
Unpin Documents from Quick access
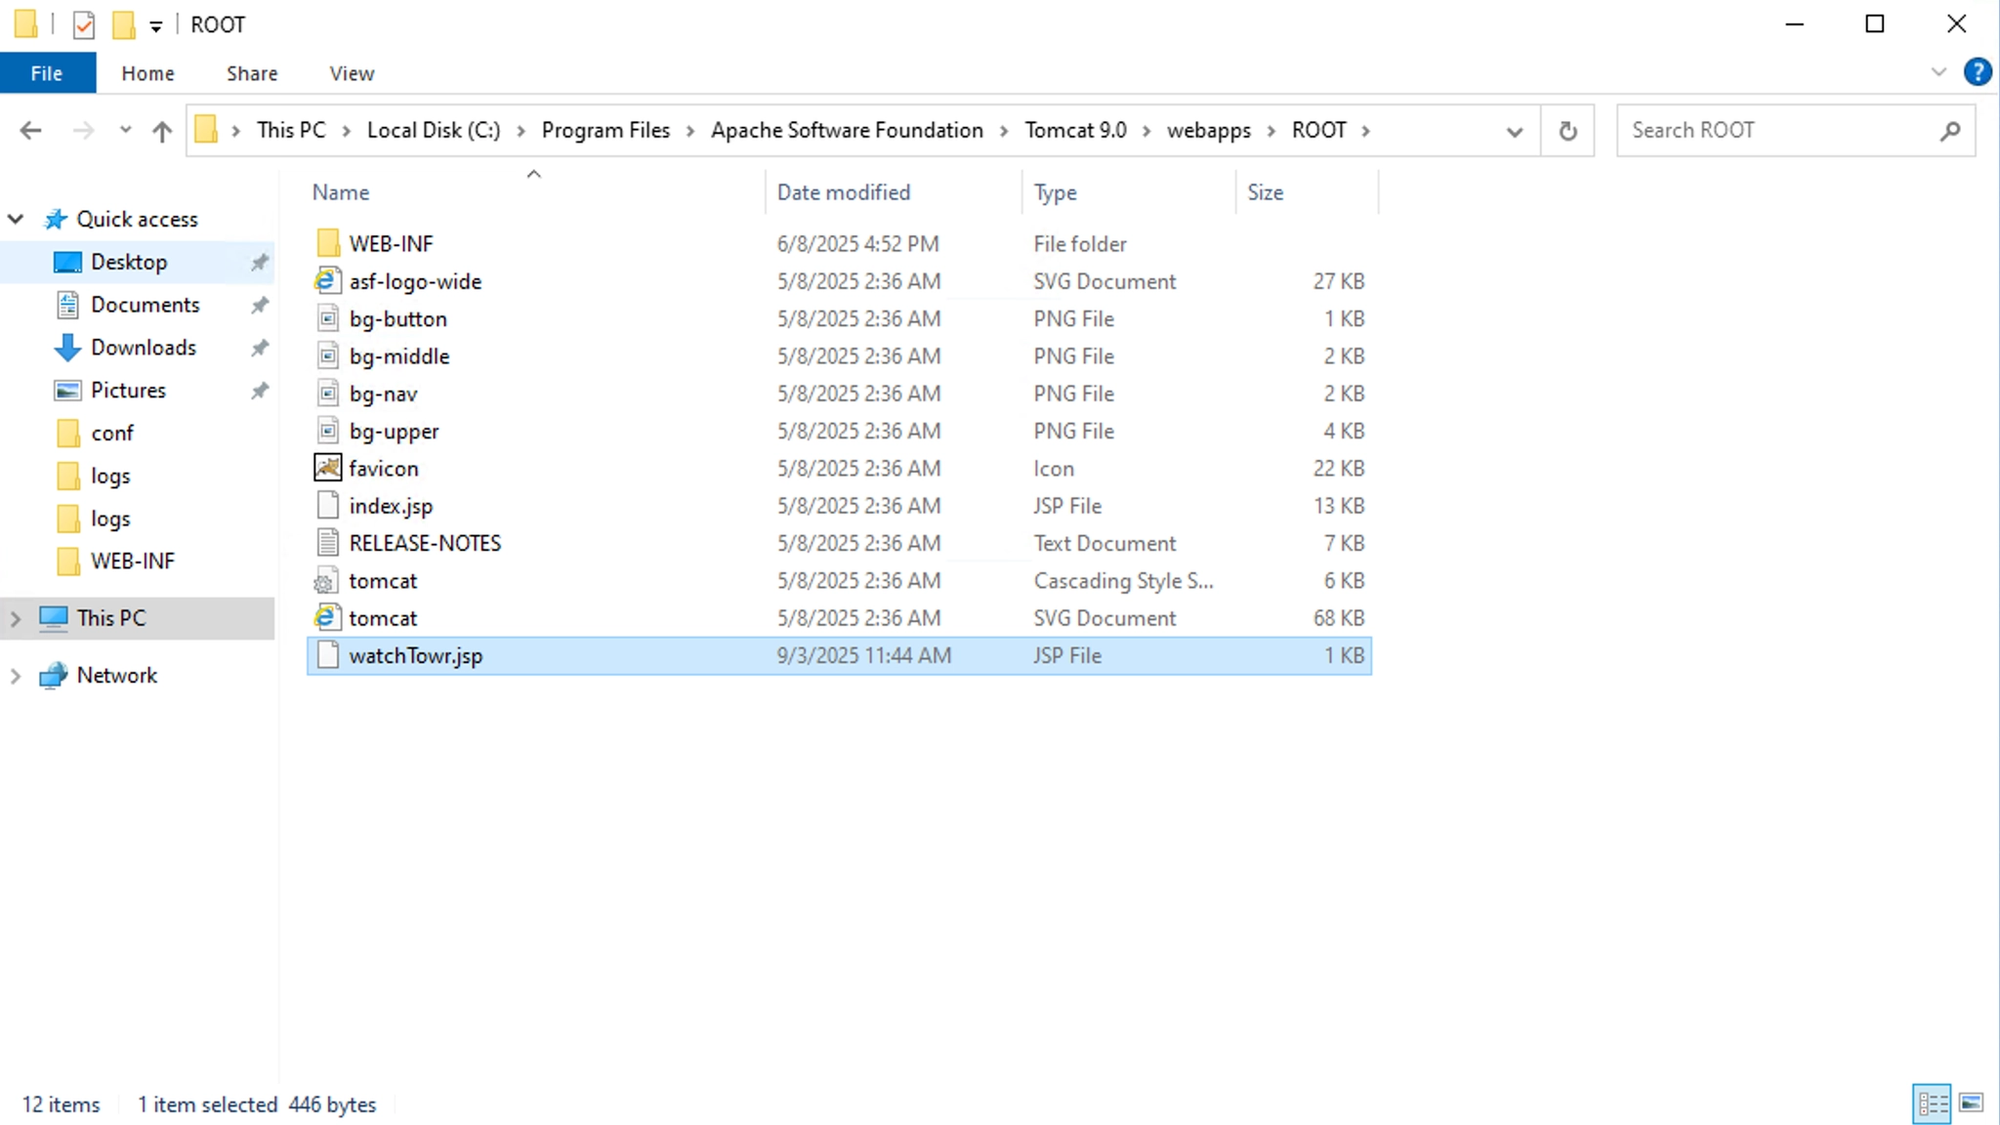click(259, 305)
